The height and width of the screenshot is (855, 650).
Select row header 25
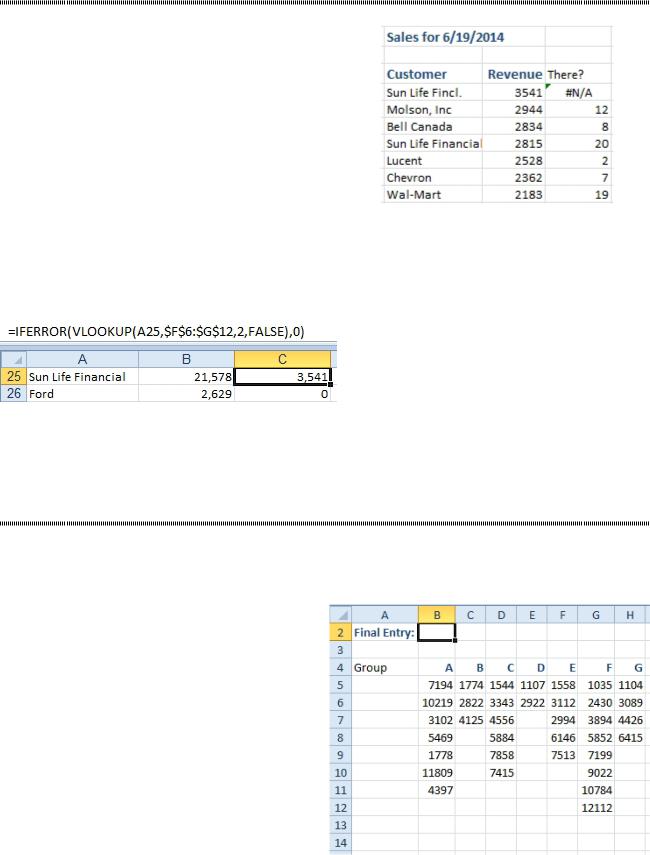(x=14, y=376)
